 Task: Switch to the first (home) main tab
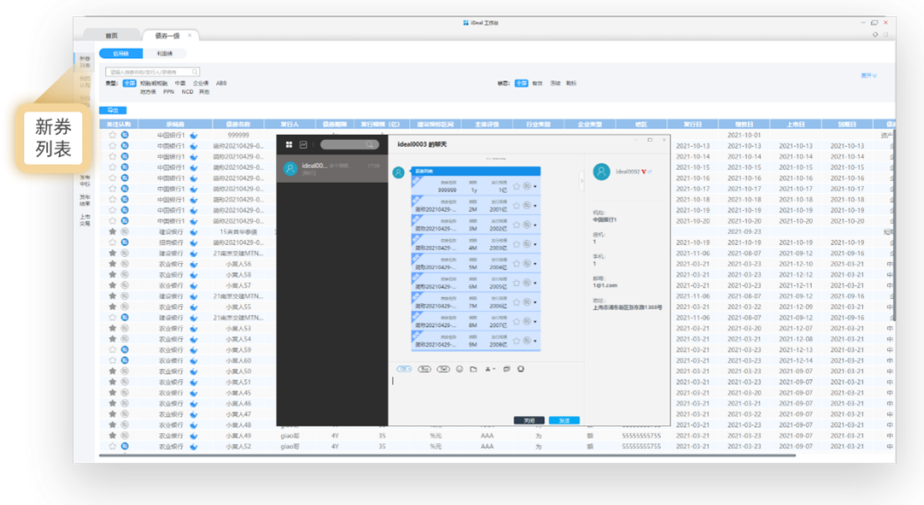[x=111, y=35]
